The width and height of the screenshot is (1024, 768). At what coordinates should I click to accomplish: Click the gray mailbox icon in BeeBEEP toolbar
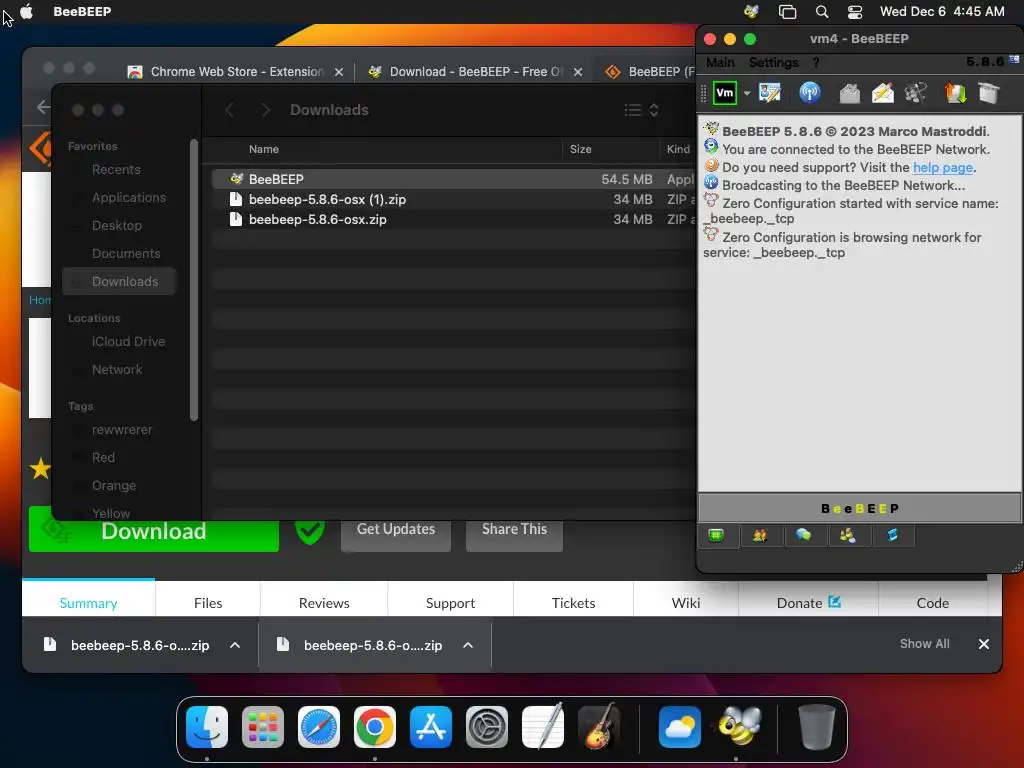[x=849, y=93]
